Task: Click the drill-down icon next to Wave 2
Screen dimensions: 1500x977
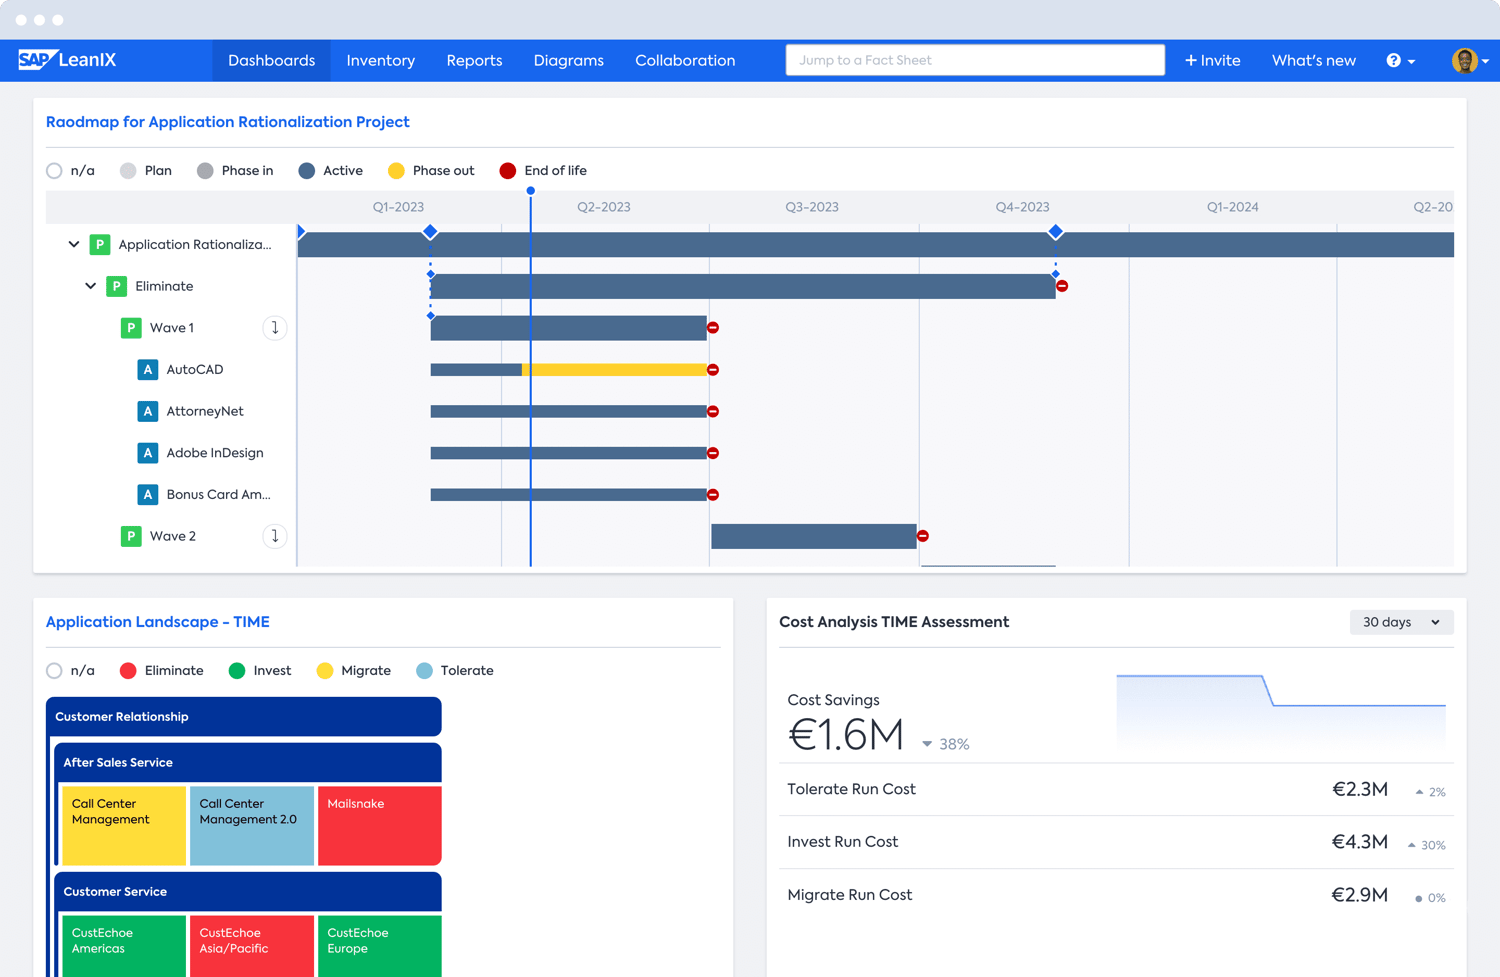Action: [275, 536]
